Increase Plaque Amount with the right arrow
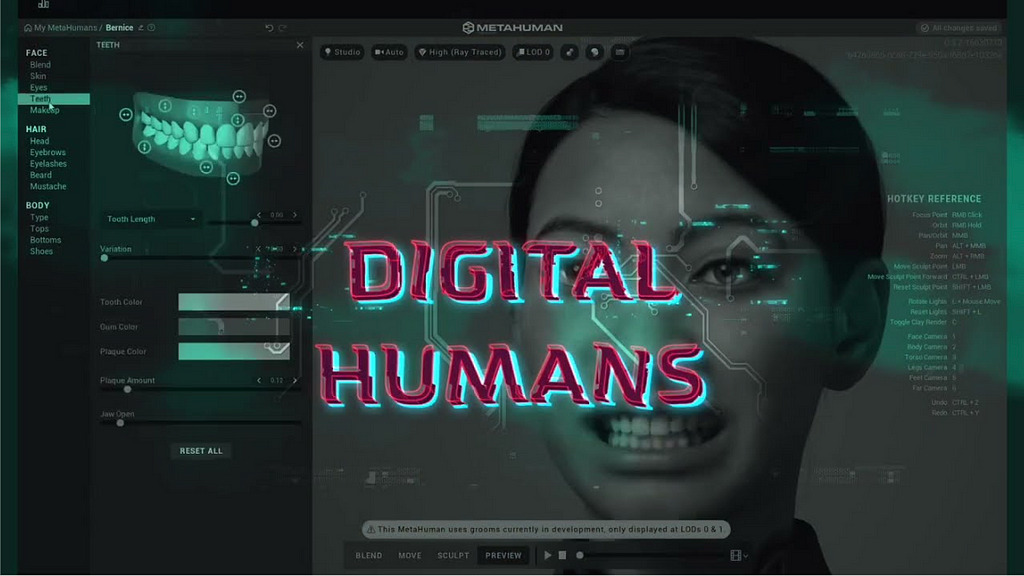 (295, 380)
